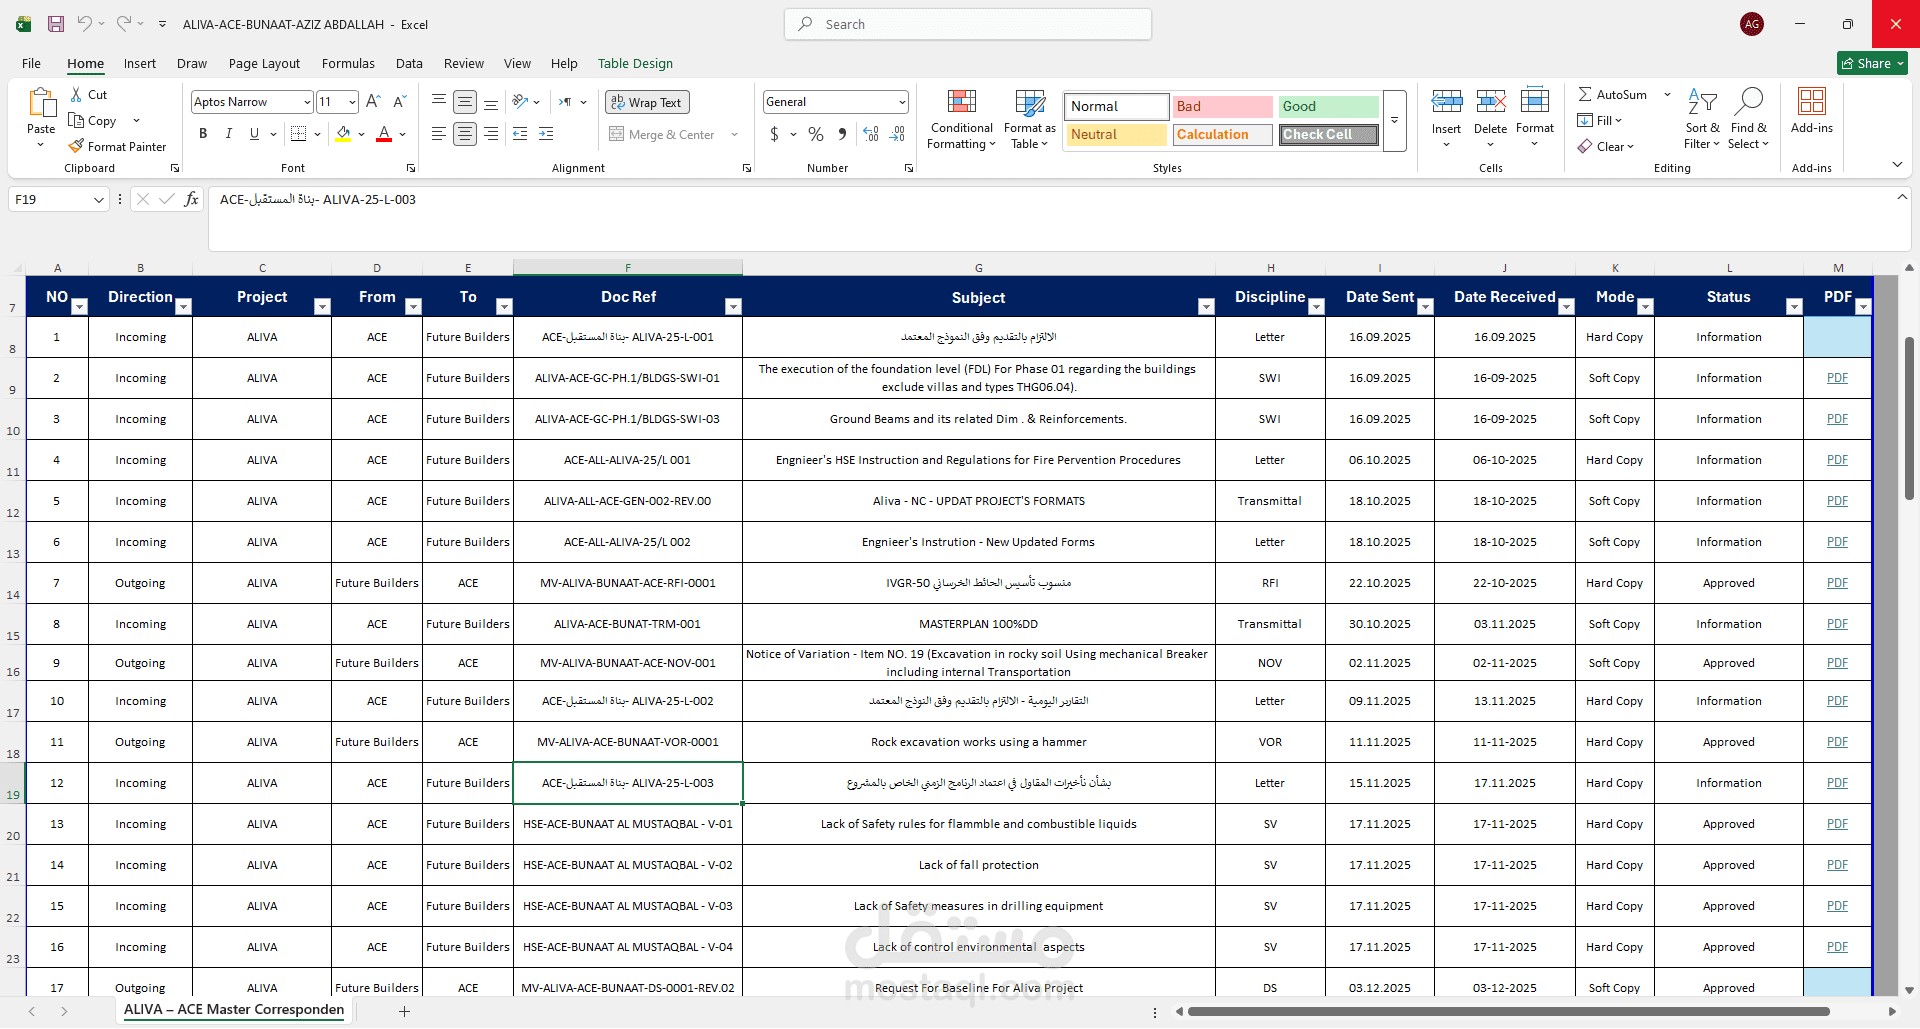Open the font name dropdown
Viewport: 1920px width, 1029px height.
coord(307,102)
